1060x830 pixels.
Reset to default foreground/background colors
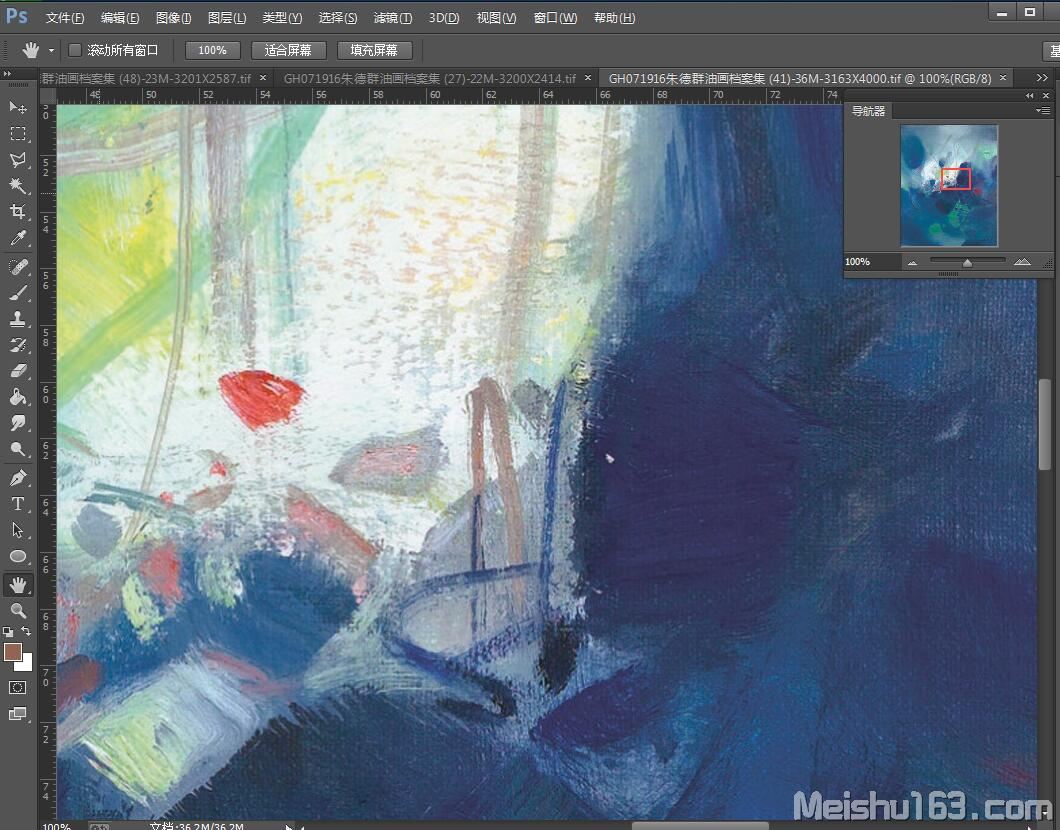pos(7,631)
